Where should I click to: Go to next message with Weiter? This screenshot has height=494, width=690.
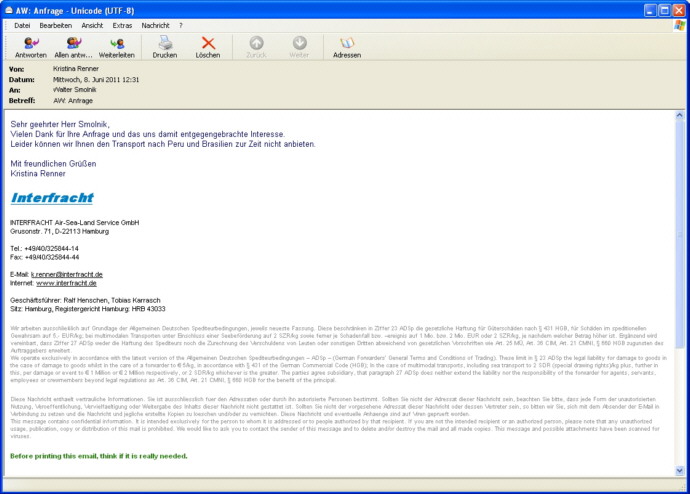(x=299, y=47)
